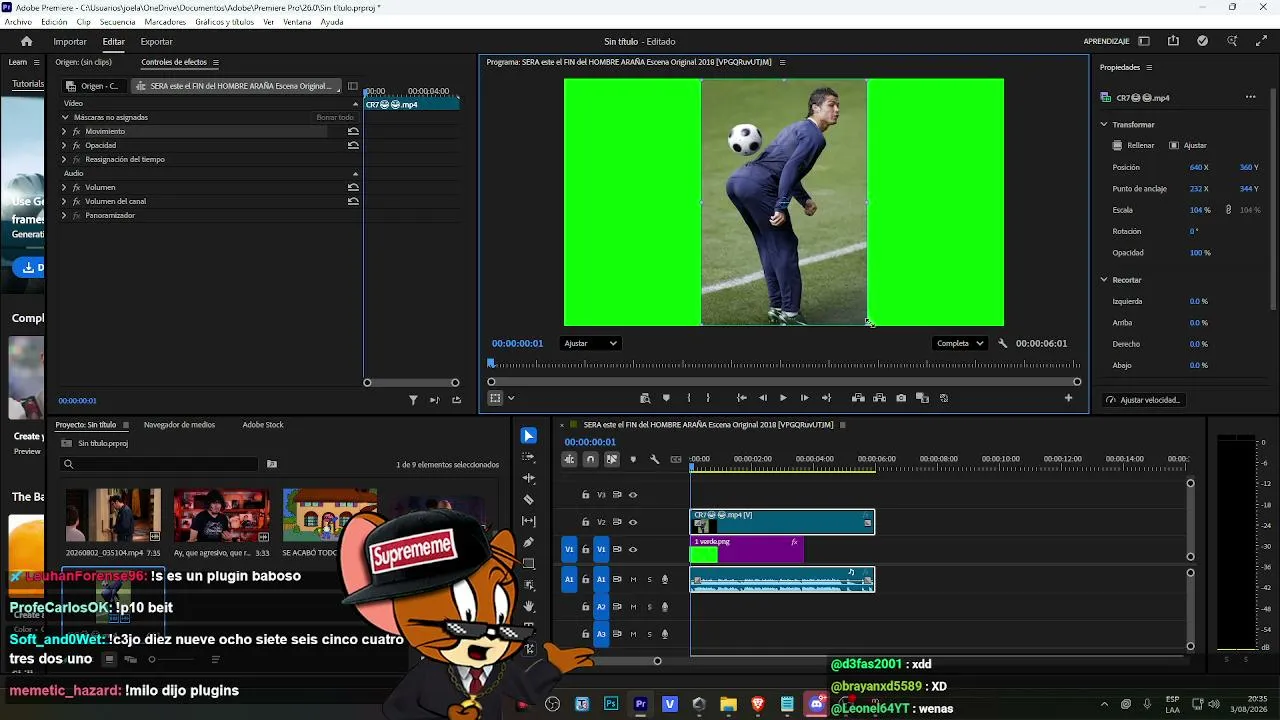Switch to the Importar workspace tab
This screenshot has width=1280, height=720.
70,41
